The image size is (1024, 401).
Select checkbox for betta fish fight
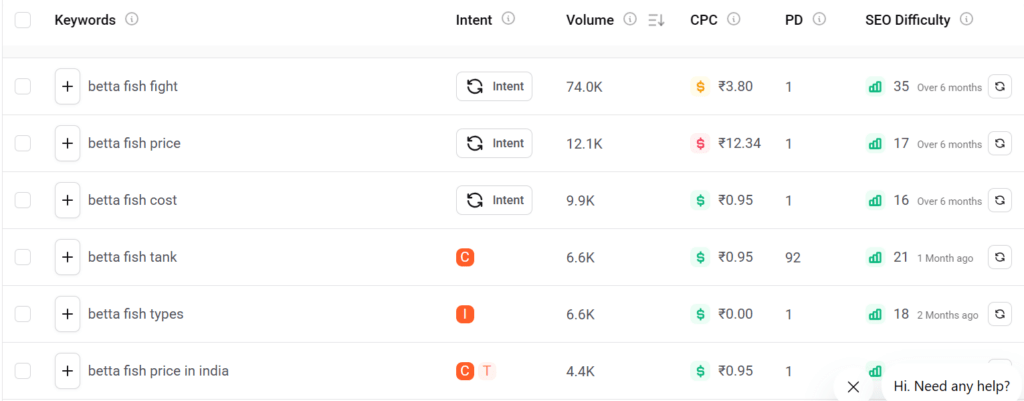pyautogui.click(x=23, y=86)
